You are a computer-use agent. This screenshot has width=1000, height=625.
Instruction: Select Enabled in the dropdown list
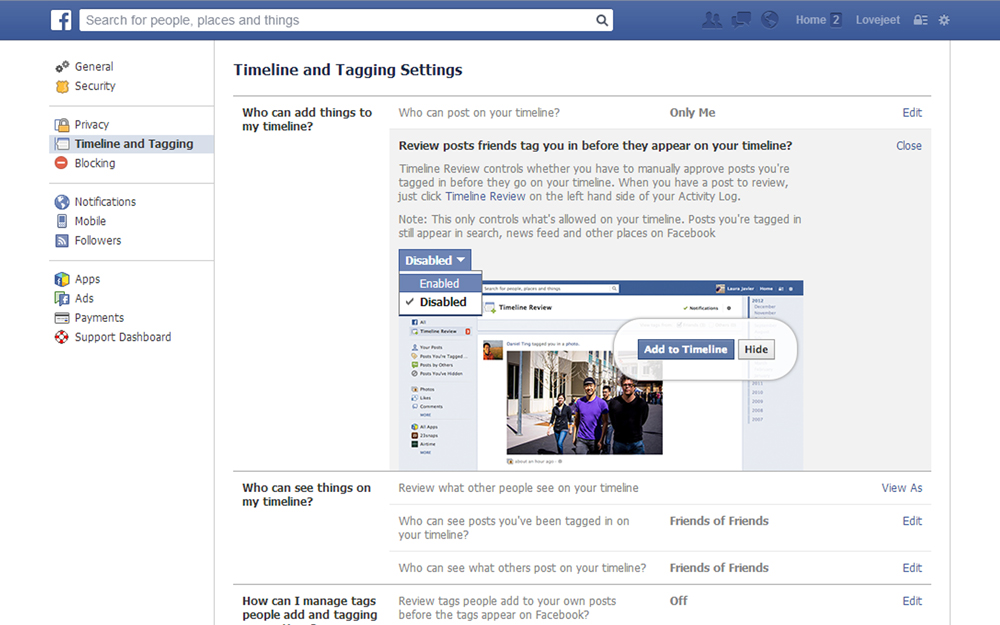(440, 283)
